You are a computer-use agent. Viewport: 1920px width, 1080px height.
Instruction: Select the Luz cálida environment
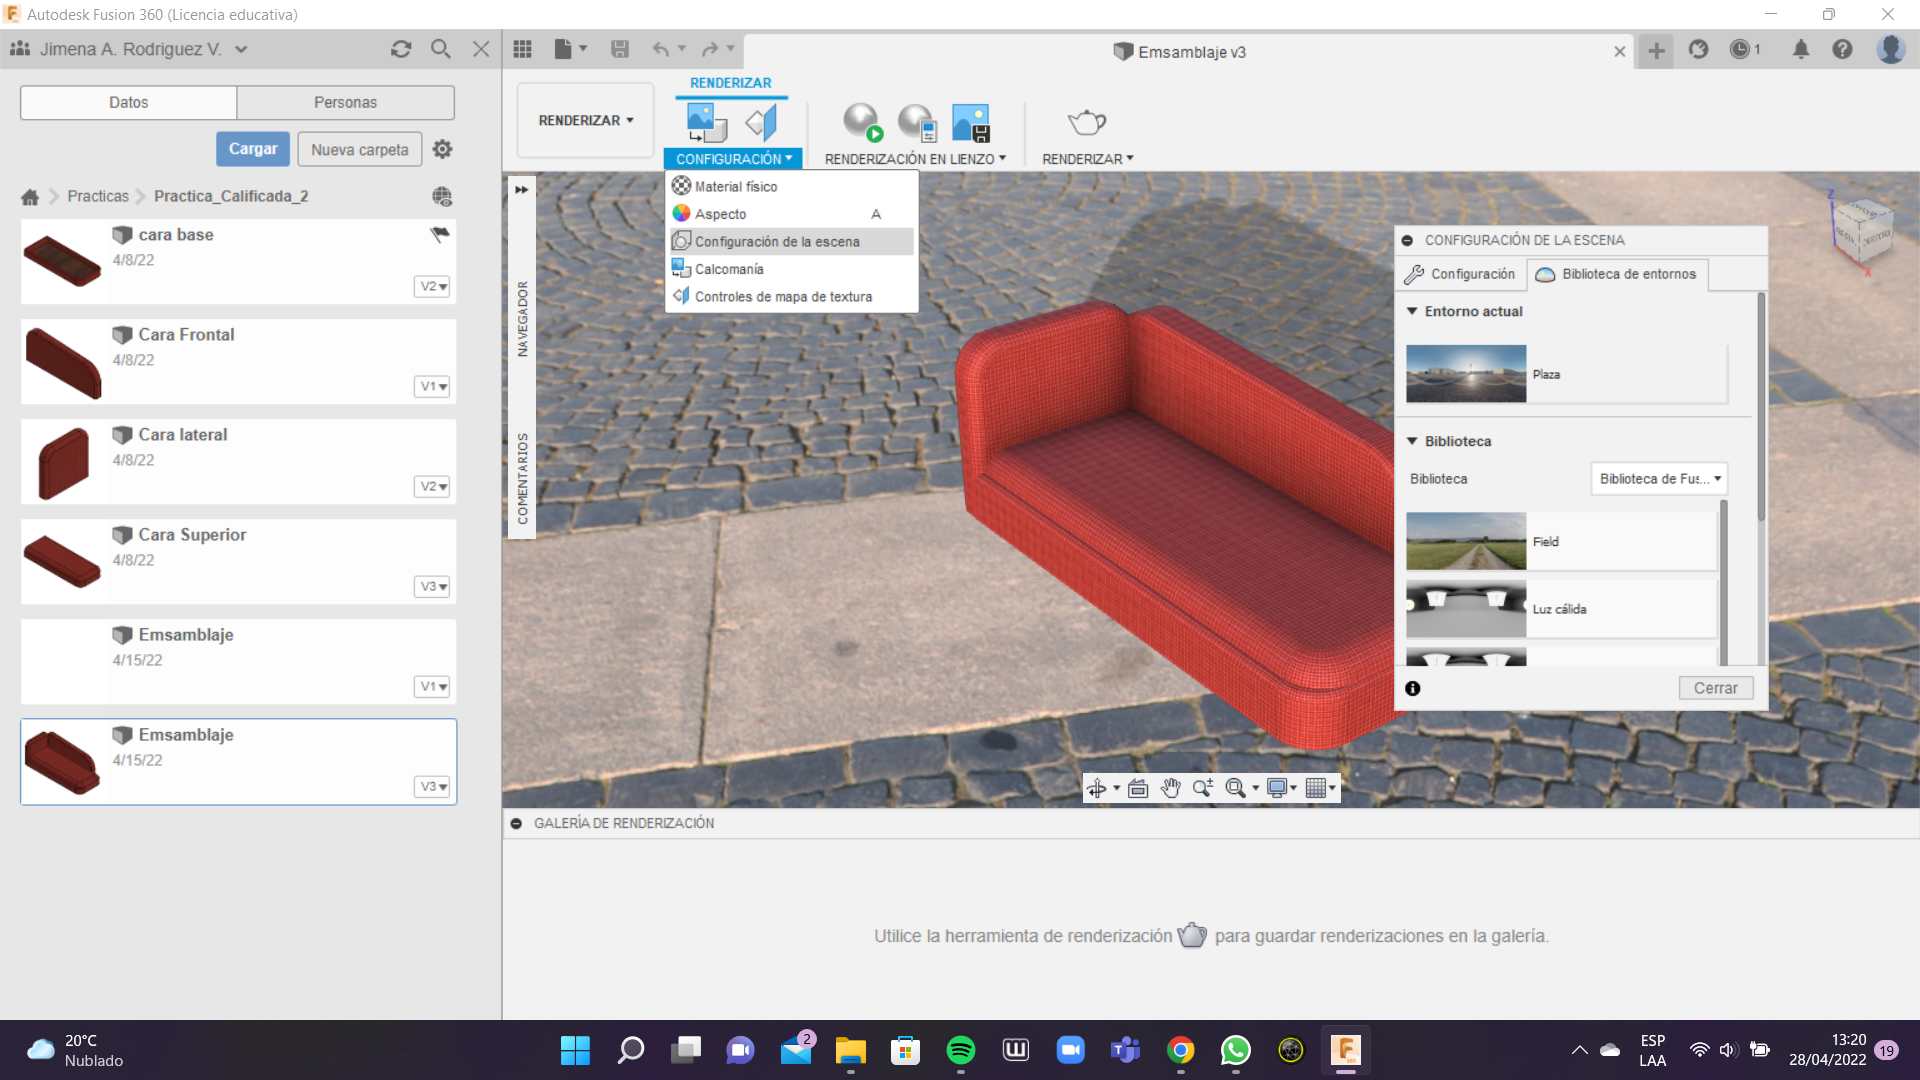[x=1561, y=609]
